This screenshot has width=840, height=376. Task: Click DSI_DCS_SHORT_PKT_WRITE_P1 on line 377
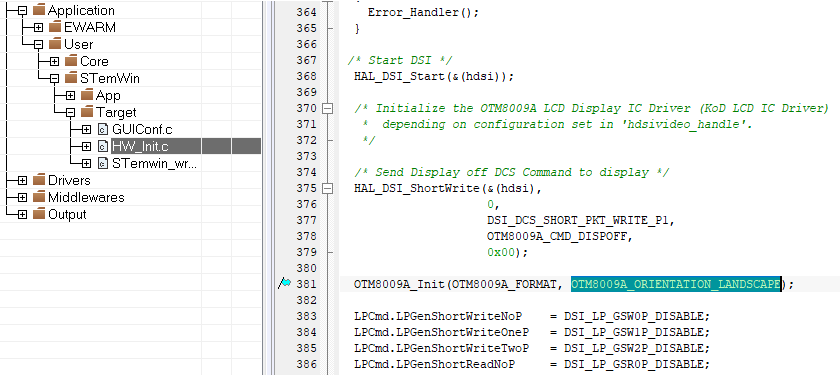[x=577, y=220]
